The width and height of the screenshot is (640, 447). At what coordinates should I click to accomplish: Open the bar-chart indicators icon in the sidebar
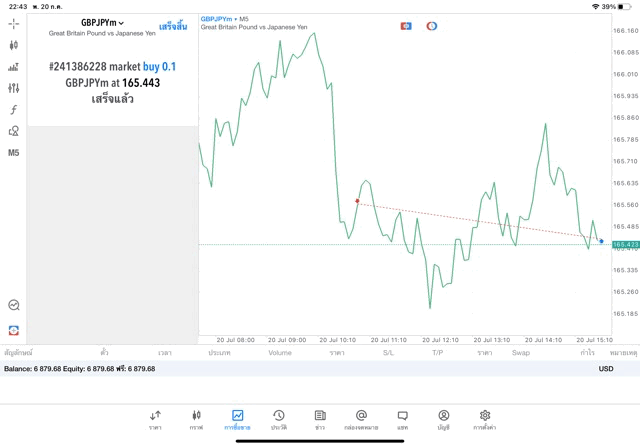[x=13, y=67]
